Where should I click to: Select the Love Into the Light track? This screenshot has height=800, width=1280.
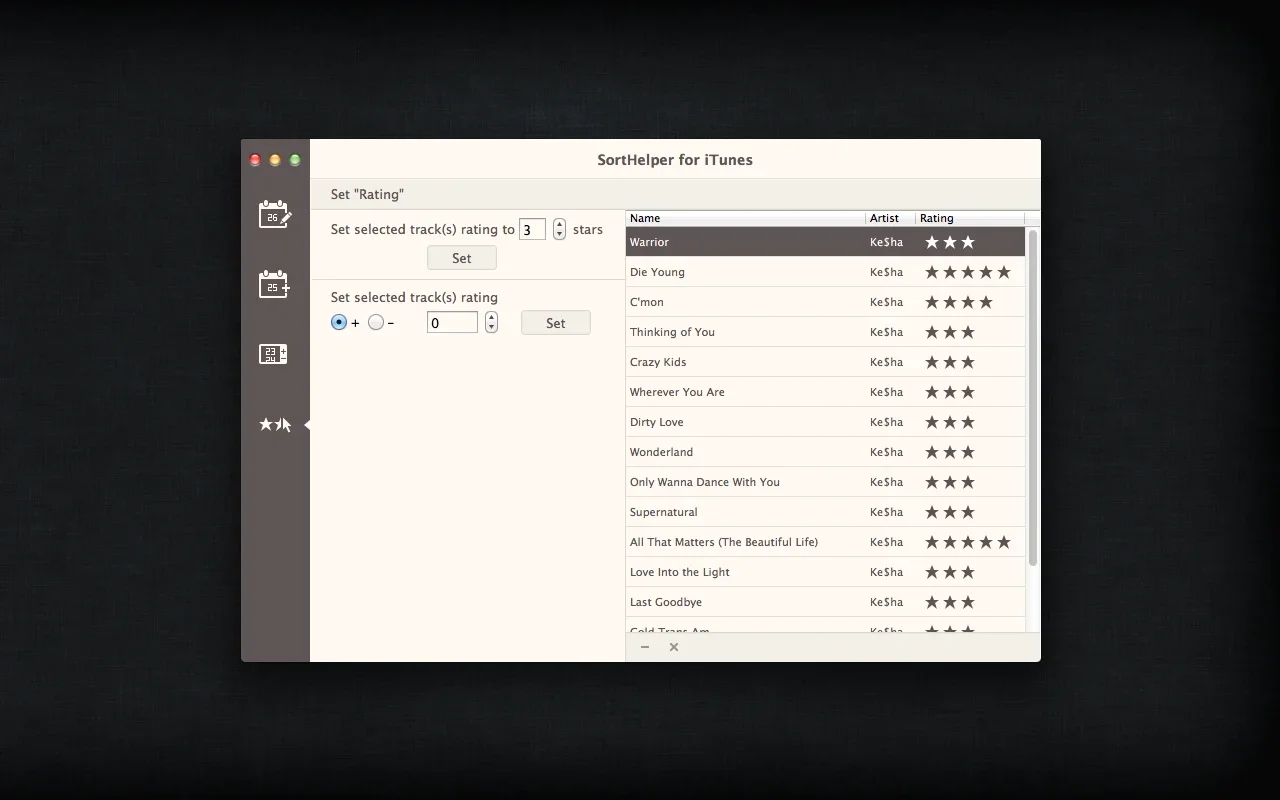pos(826,572)
